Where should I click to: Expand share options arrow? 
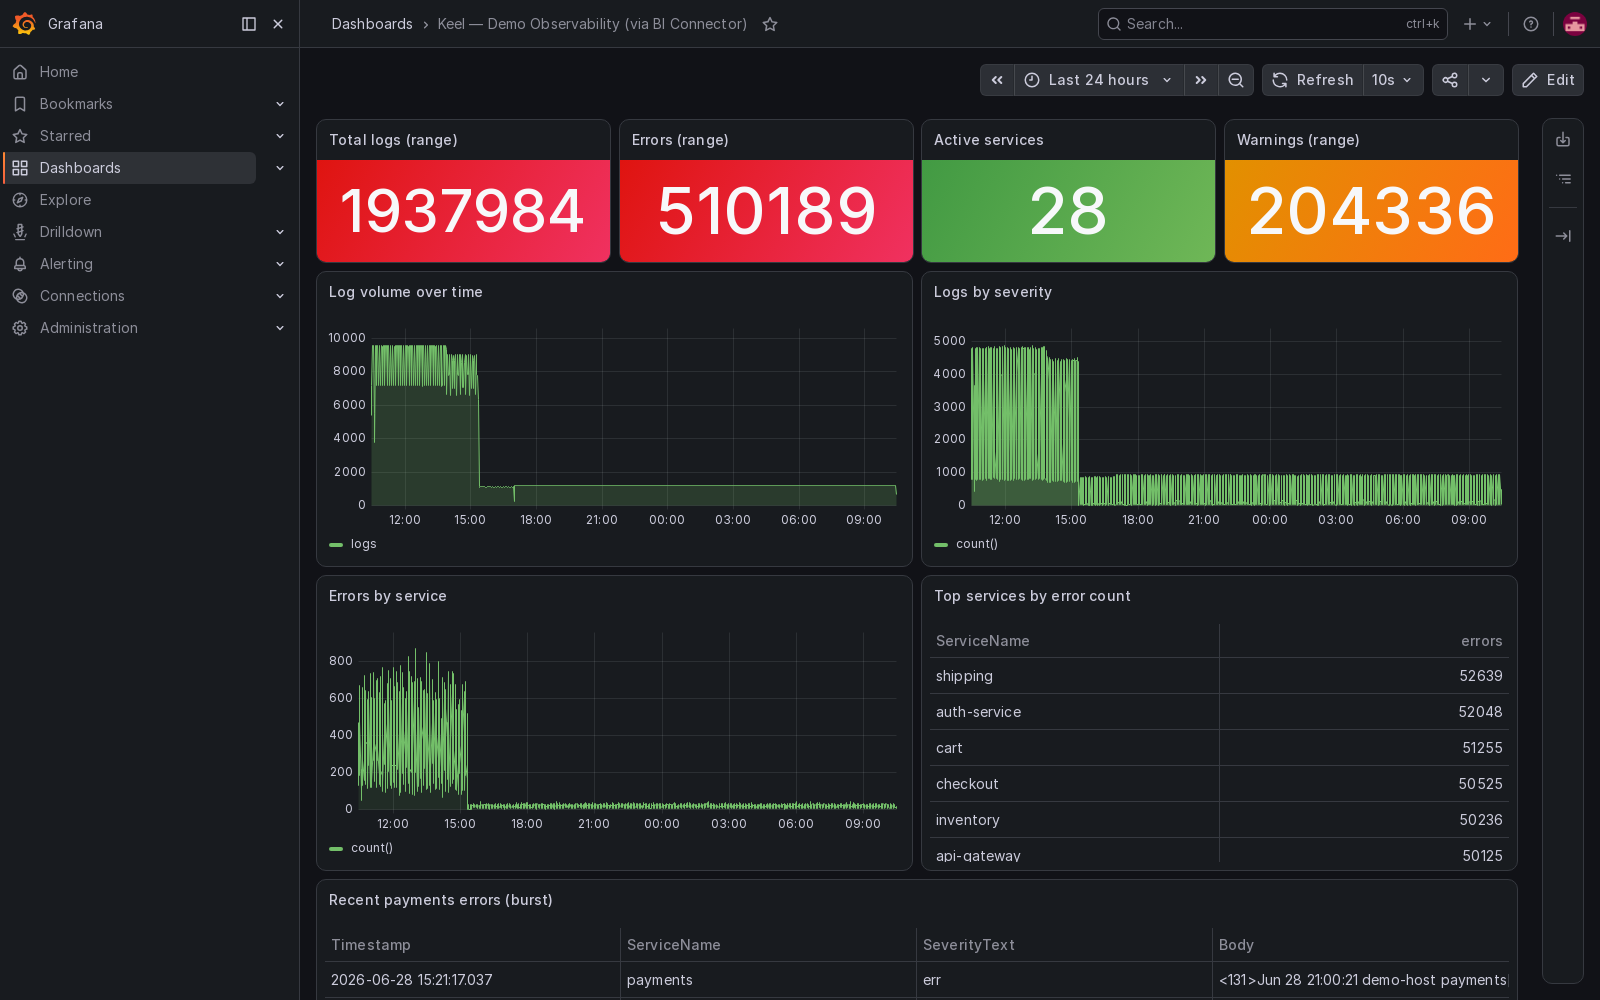click(x=1486, y=80)
